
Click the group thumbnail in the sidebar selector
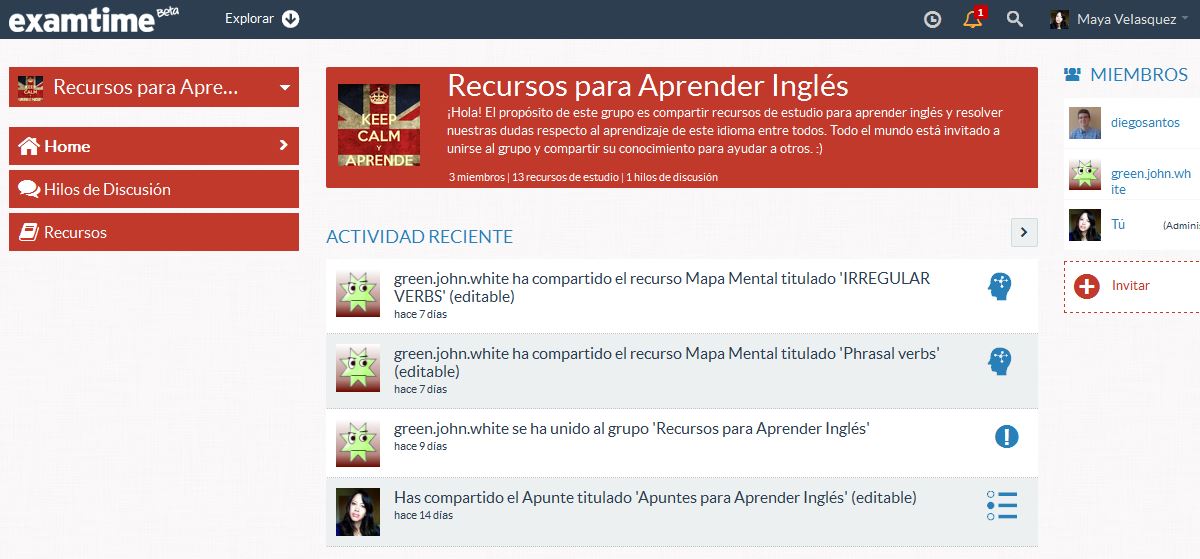[x=30, y=87]
